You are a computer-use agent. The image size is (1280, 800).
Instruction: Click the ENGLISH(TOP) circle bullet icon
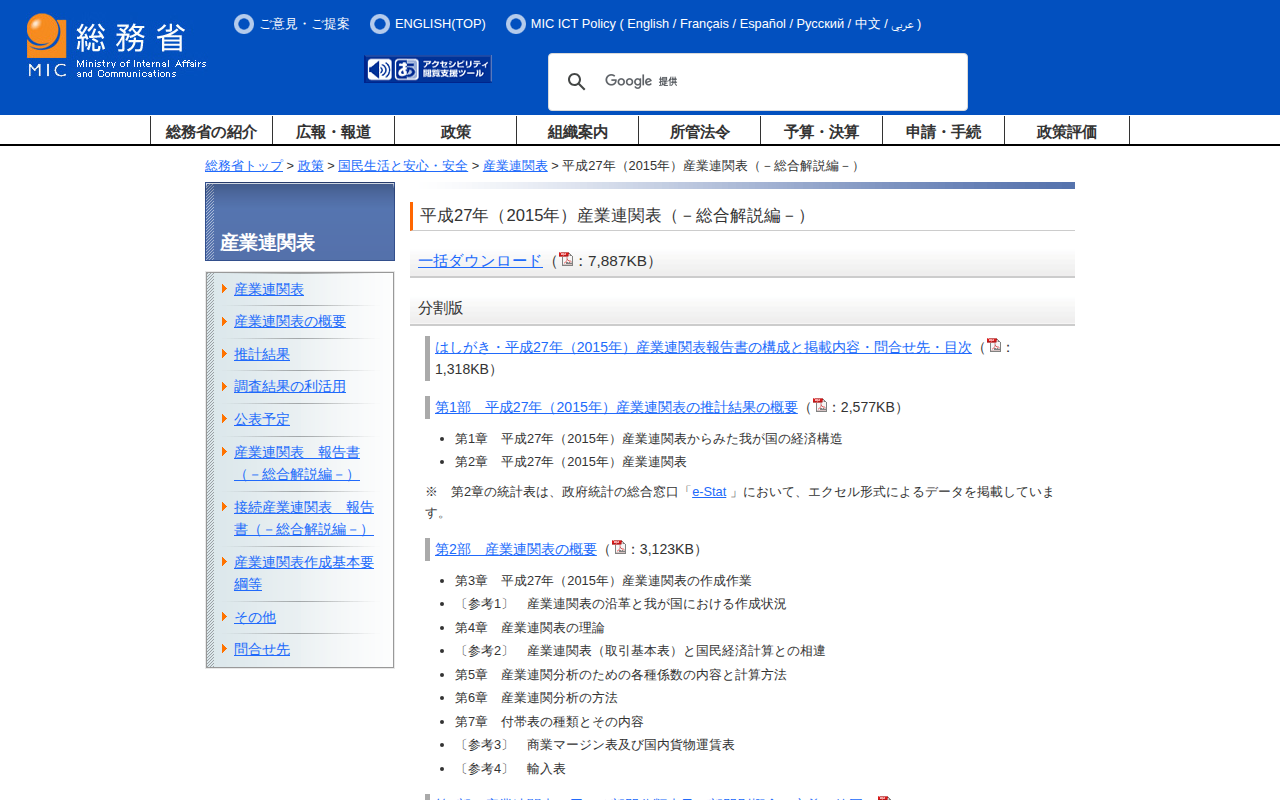coord(380,24)
